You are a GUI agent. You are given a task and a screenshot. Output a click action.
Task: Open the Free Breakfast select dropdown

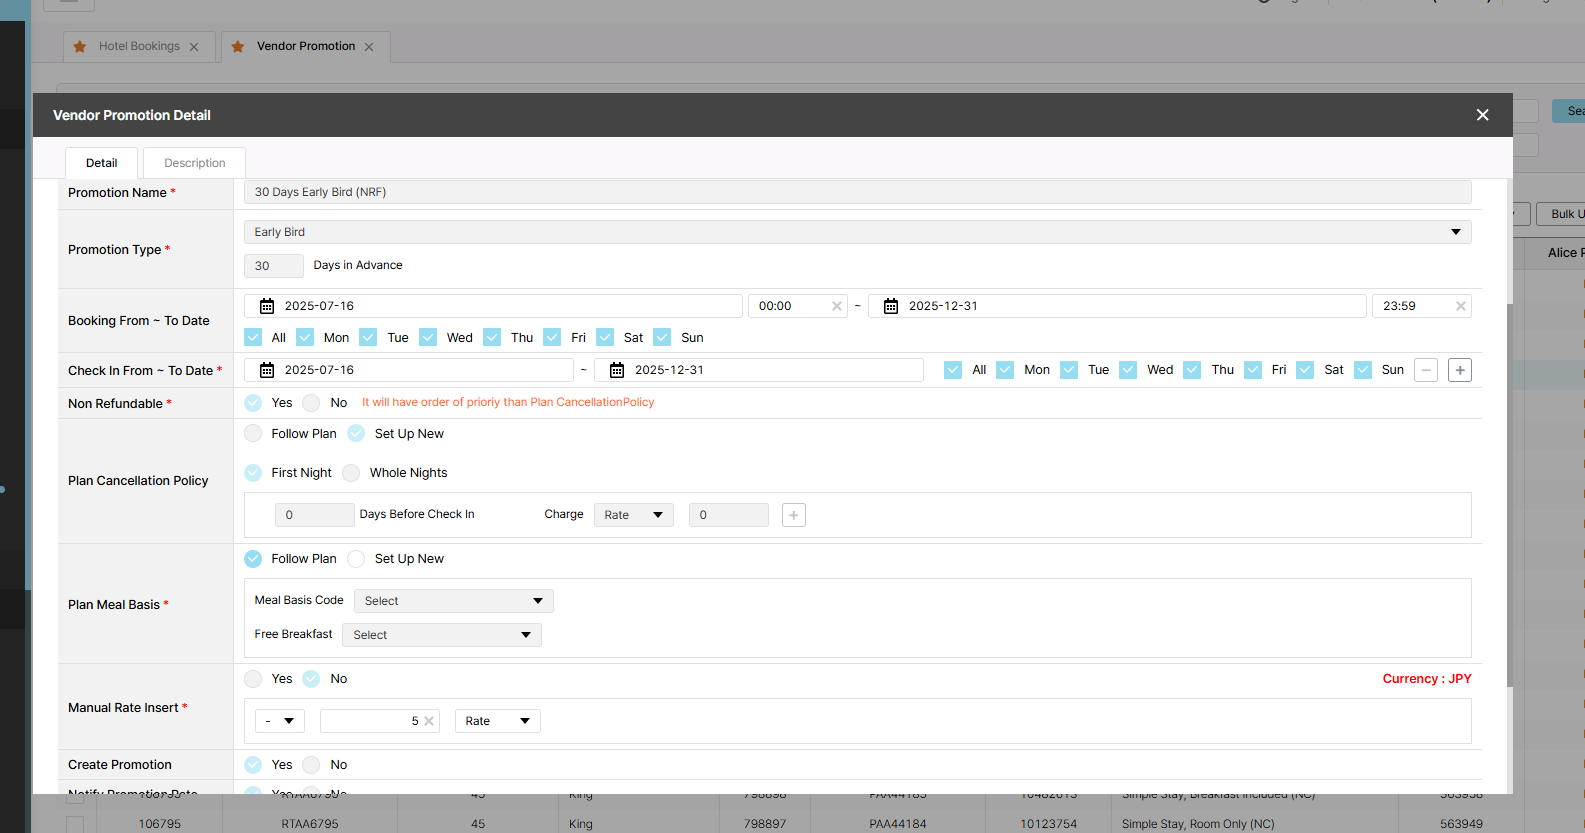coord(441,635)
